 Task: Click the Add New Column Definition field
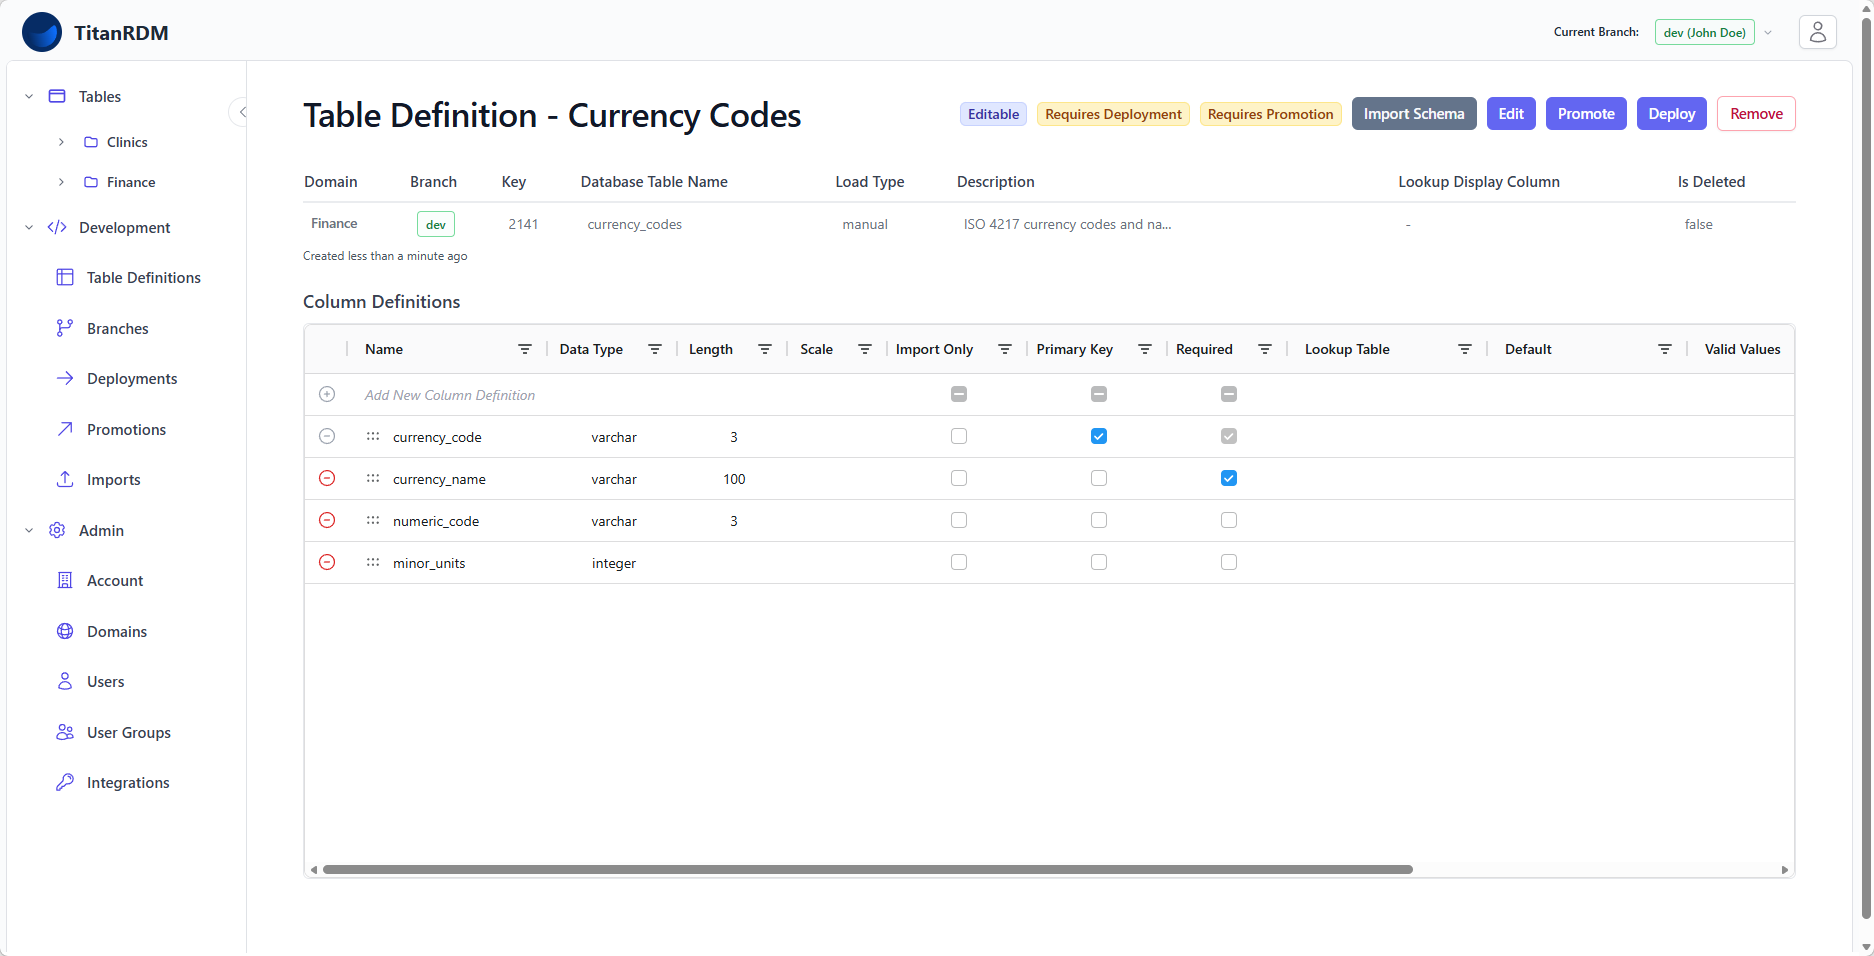tap(450, 395)
